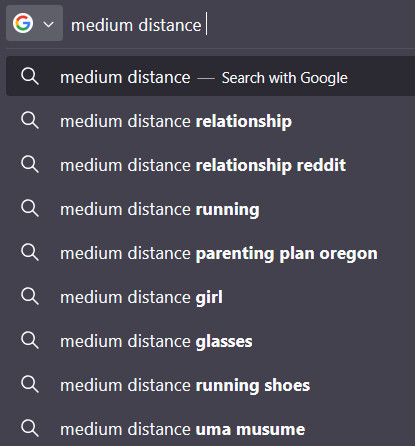Click magnifier icon beside relationship reddit
The width and height of the screenshot is (415, 446).
(x=30, y=164)
